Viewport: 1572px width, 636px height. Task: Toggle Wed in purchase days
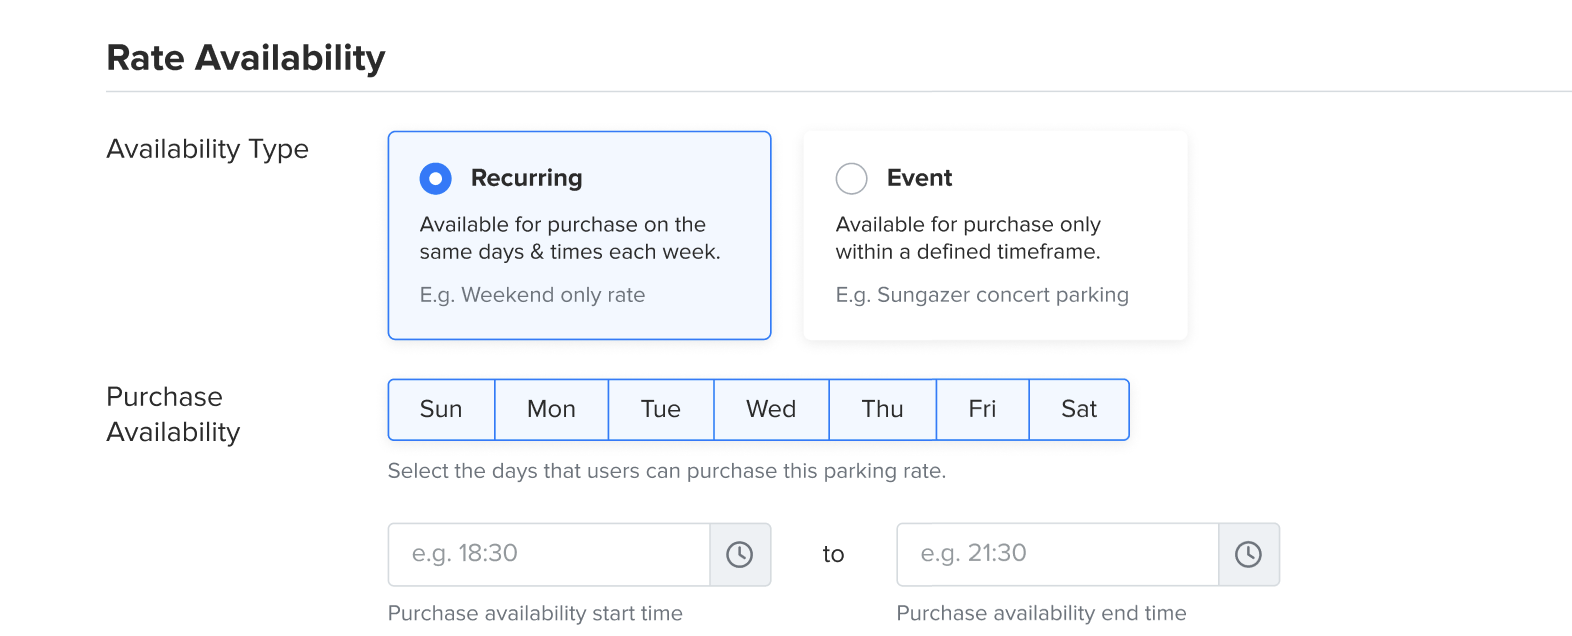coord(771,410)
